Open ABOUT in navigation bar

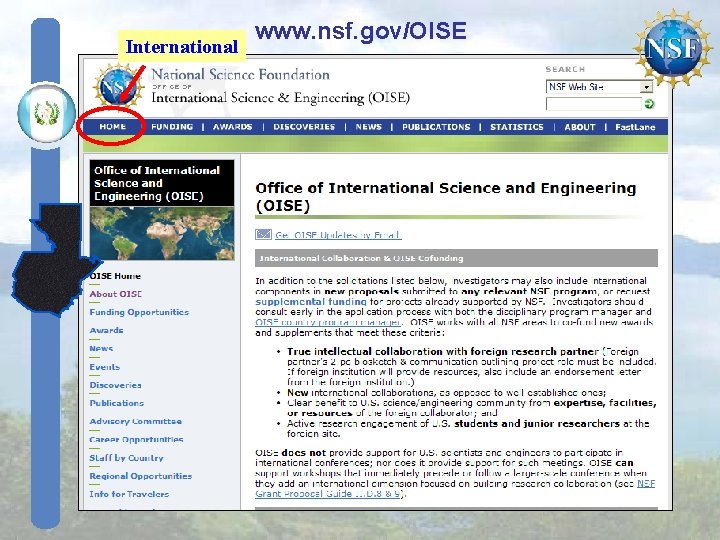coord(580,127)
